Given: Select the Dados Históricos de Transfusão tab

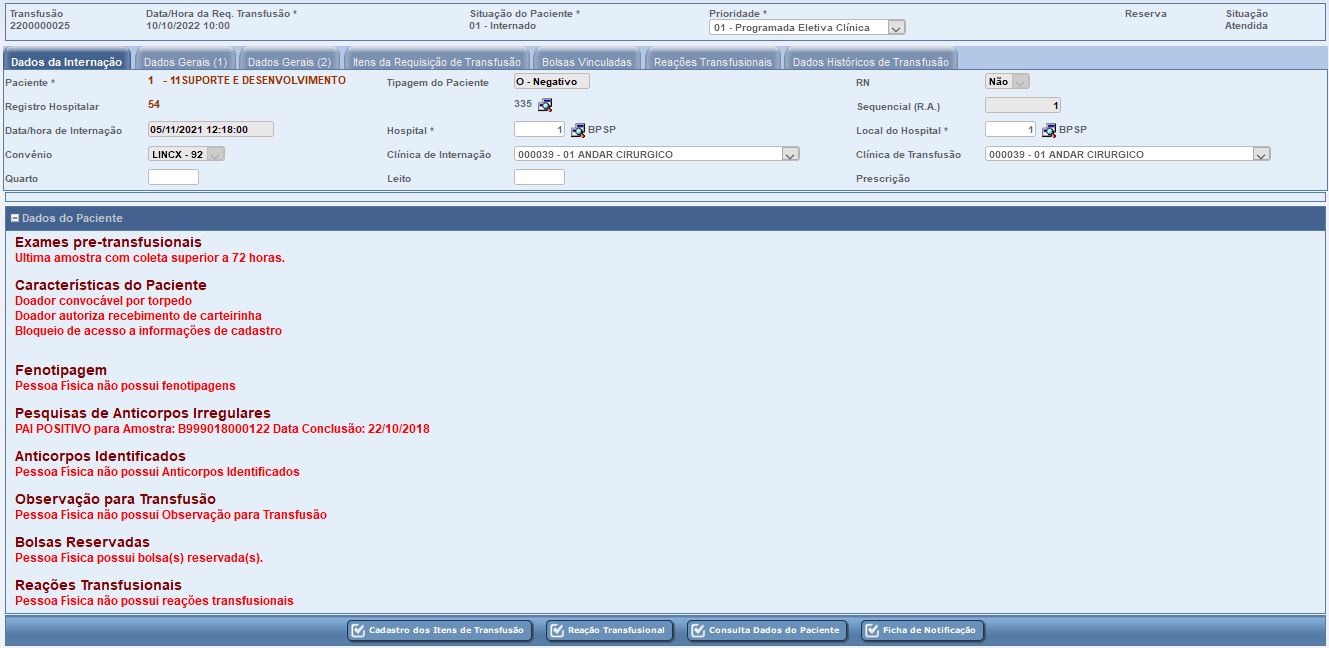Looking at the screenshot, I should [870, 62].
